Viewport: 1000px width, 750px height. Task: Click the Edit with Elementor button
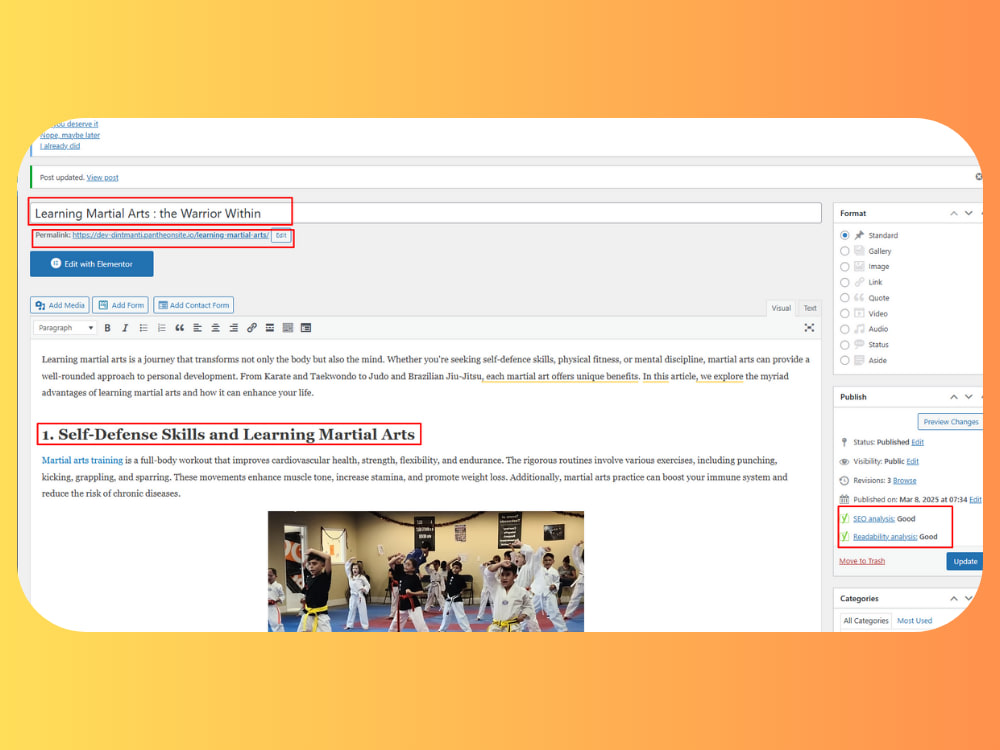pos(92,264)
